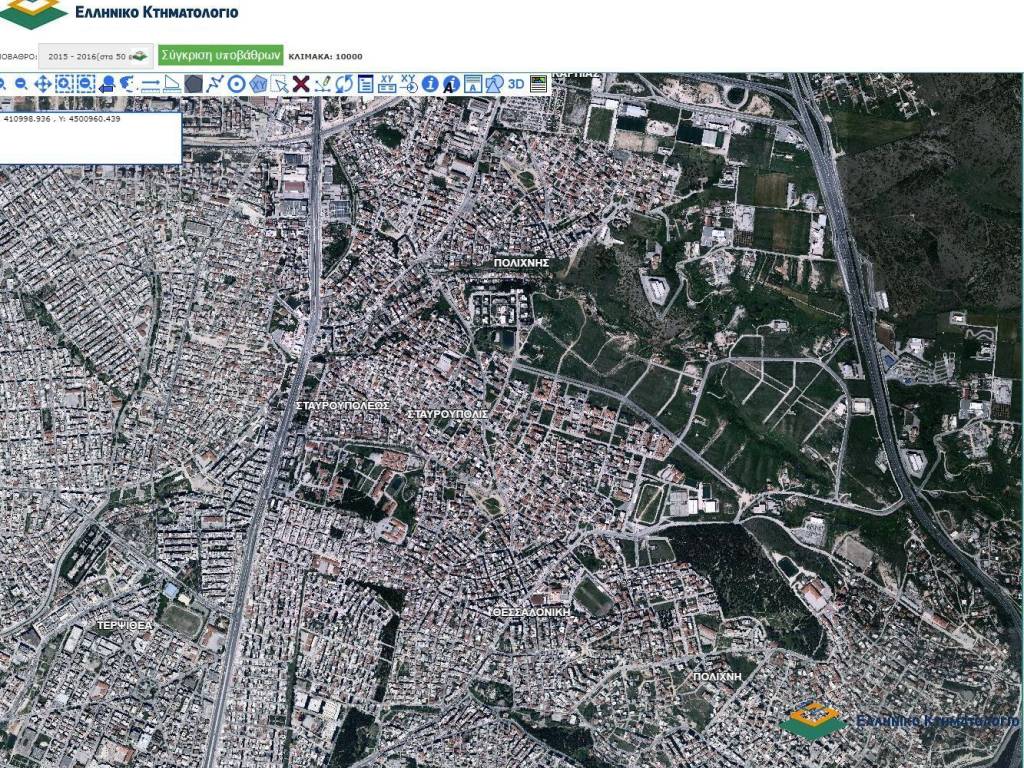Select the measure area triangle tool

pos(172,84)
